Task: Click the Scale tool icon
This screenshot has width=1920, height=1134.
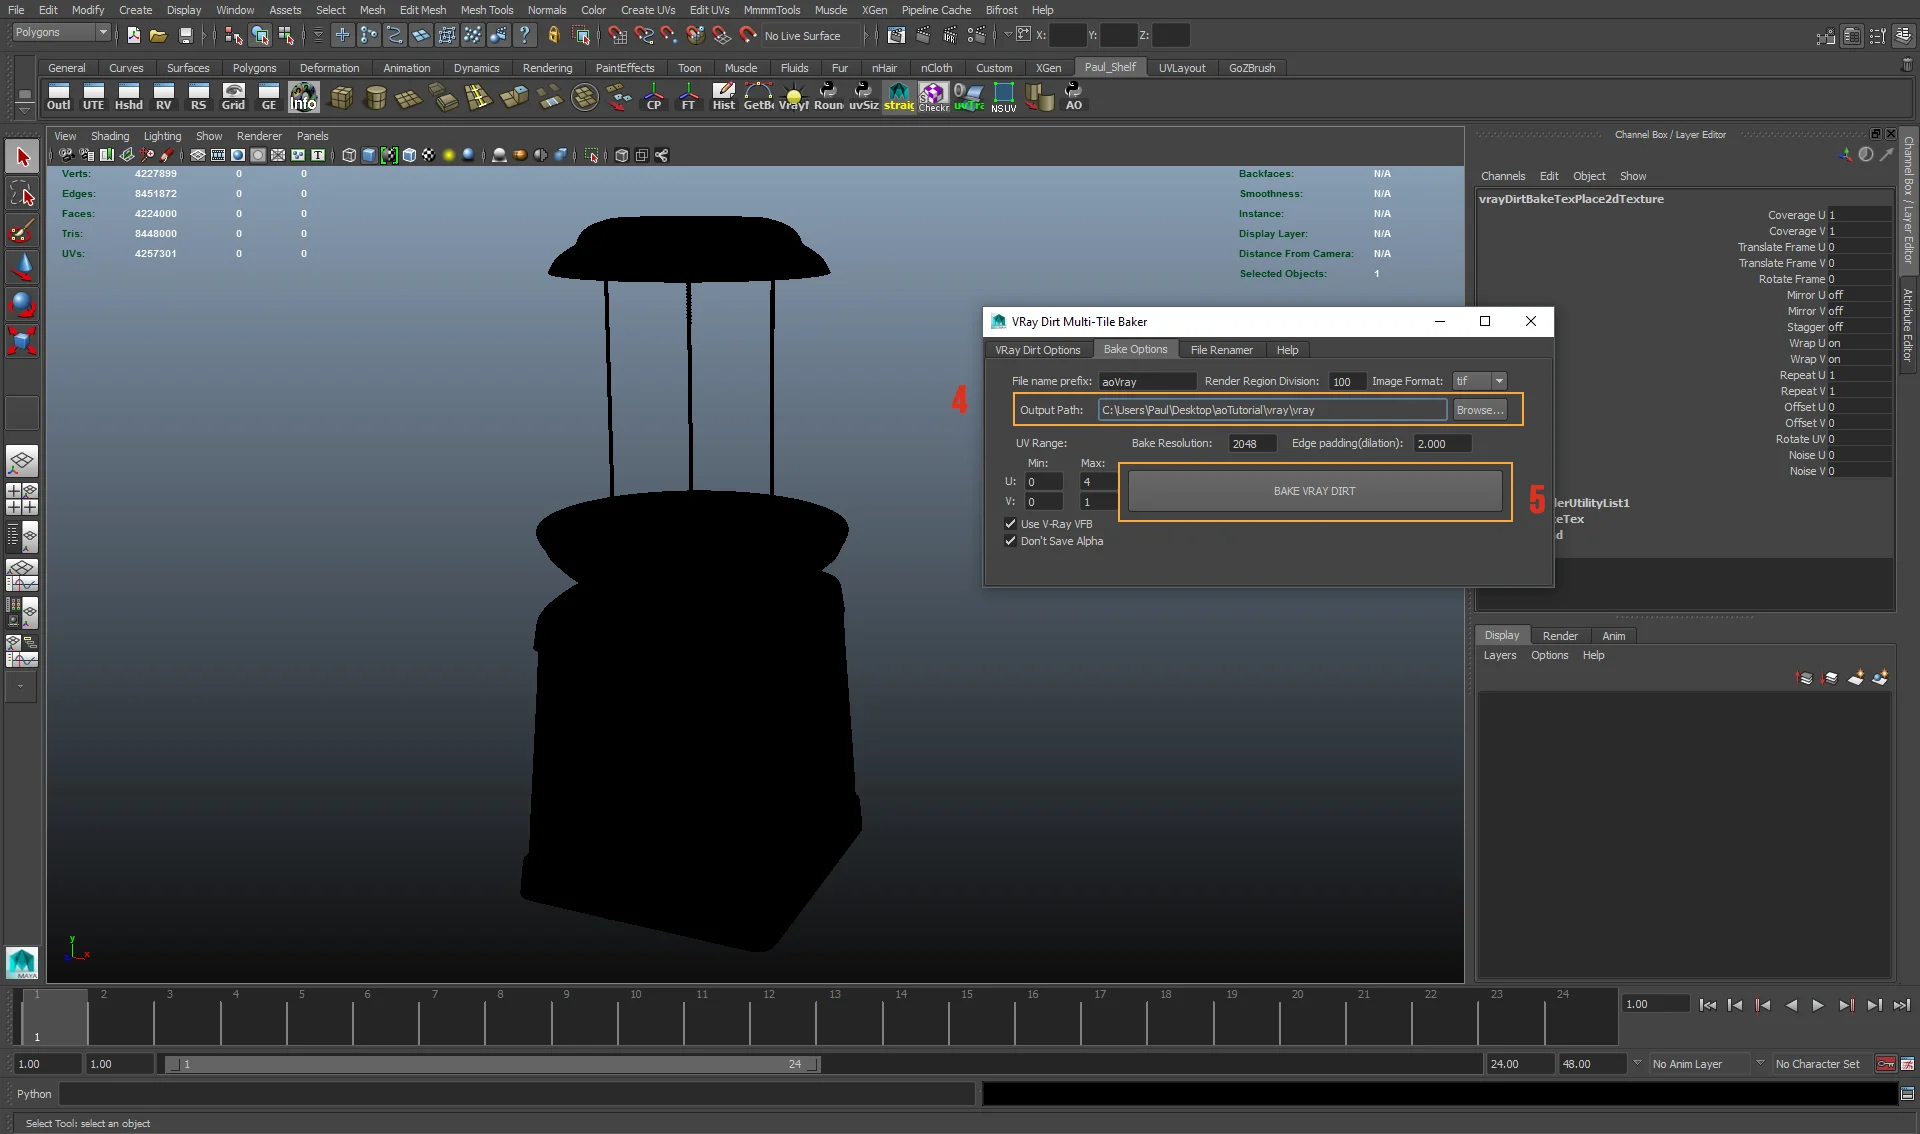Action: point(22,341)
